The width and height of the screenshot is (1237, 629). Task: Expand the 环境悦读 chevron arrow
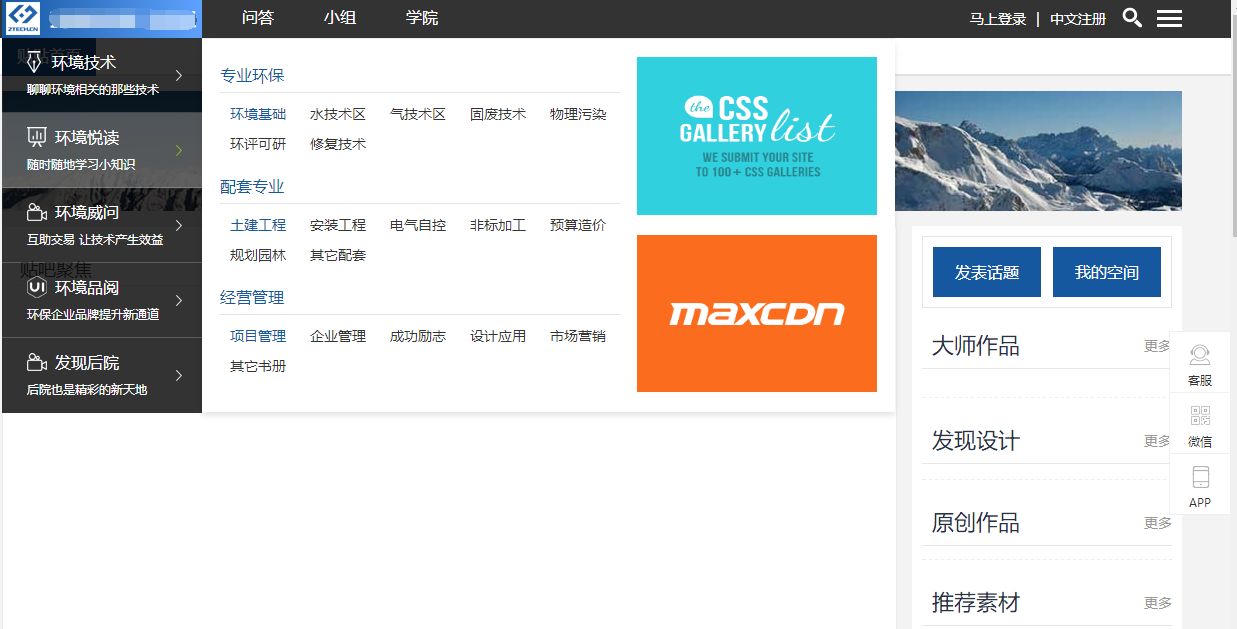click(179, 150)
